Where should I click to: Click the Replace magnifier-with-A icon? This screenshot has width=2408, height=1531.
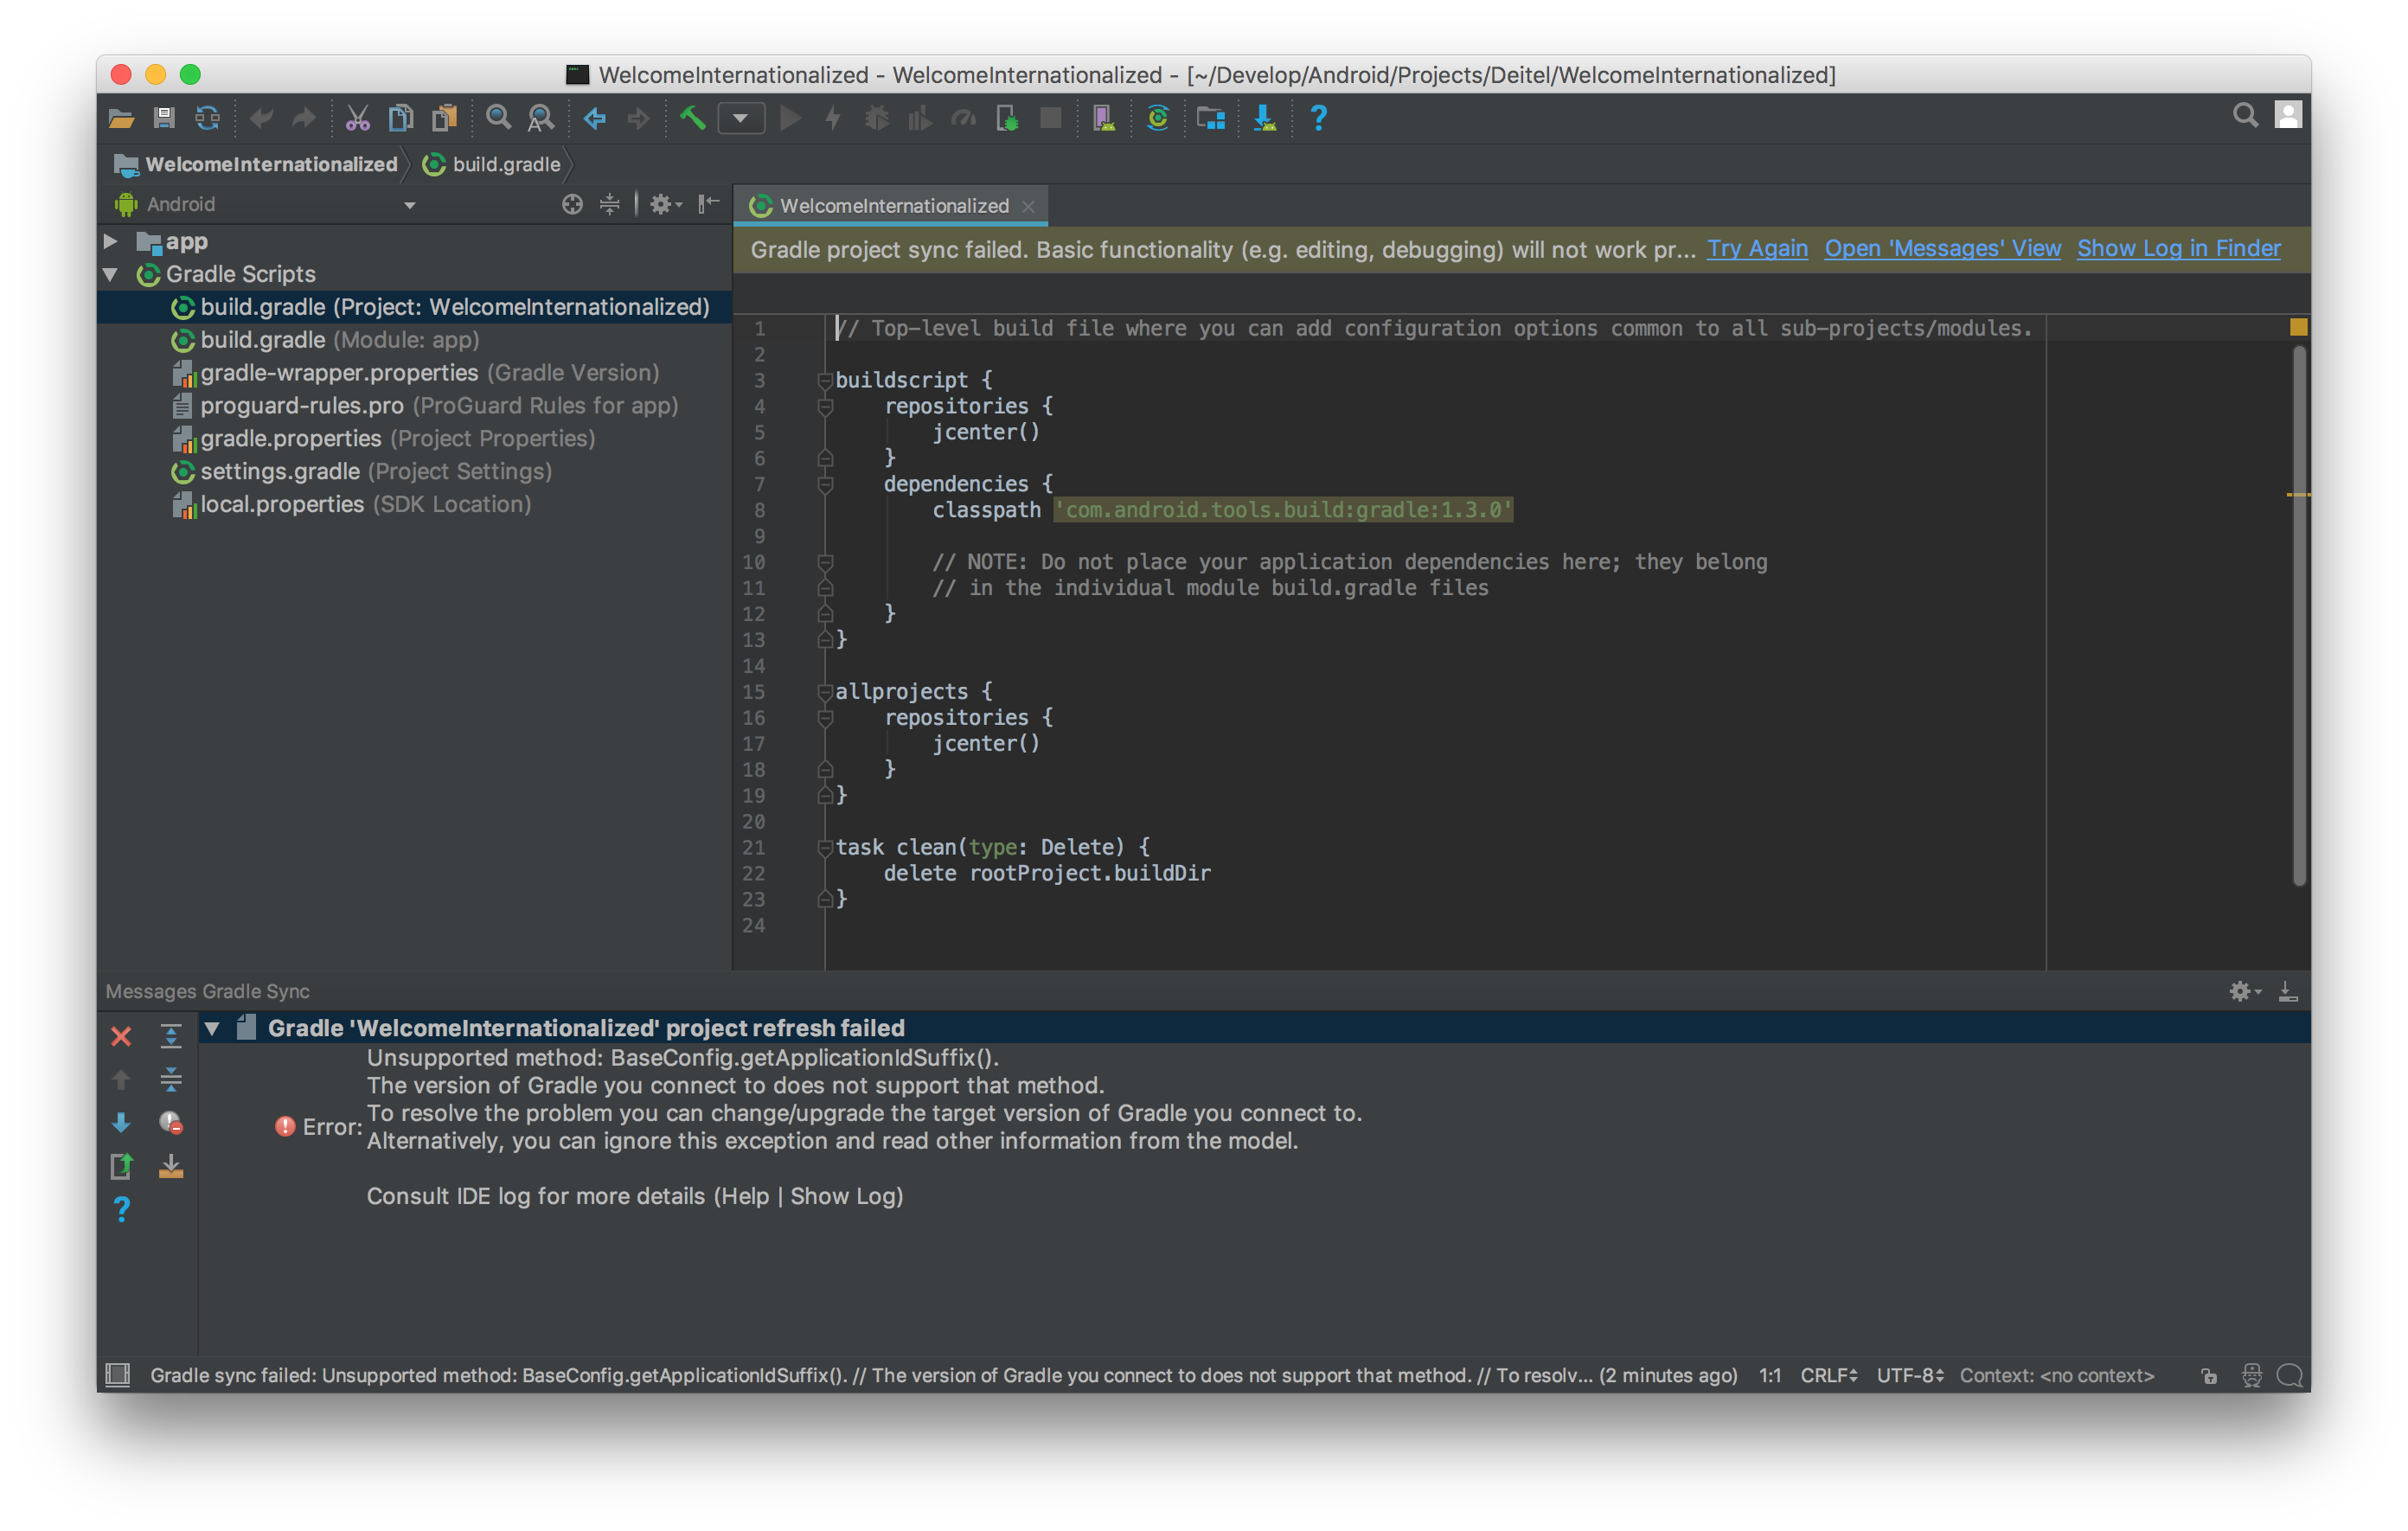click(541, 119)
